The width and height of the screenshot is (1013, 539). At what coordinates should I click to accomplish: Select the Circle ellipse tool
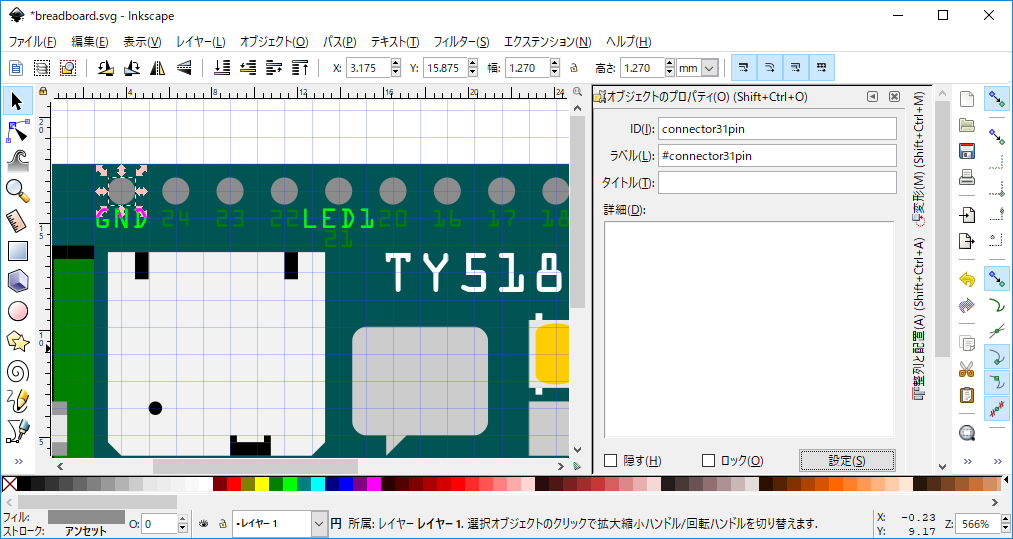tap(18, 311)
